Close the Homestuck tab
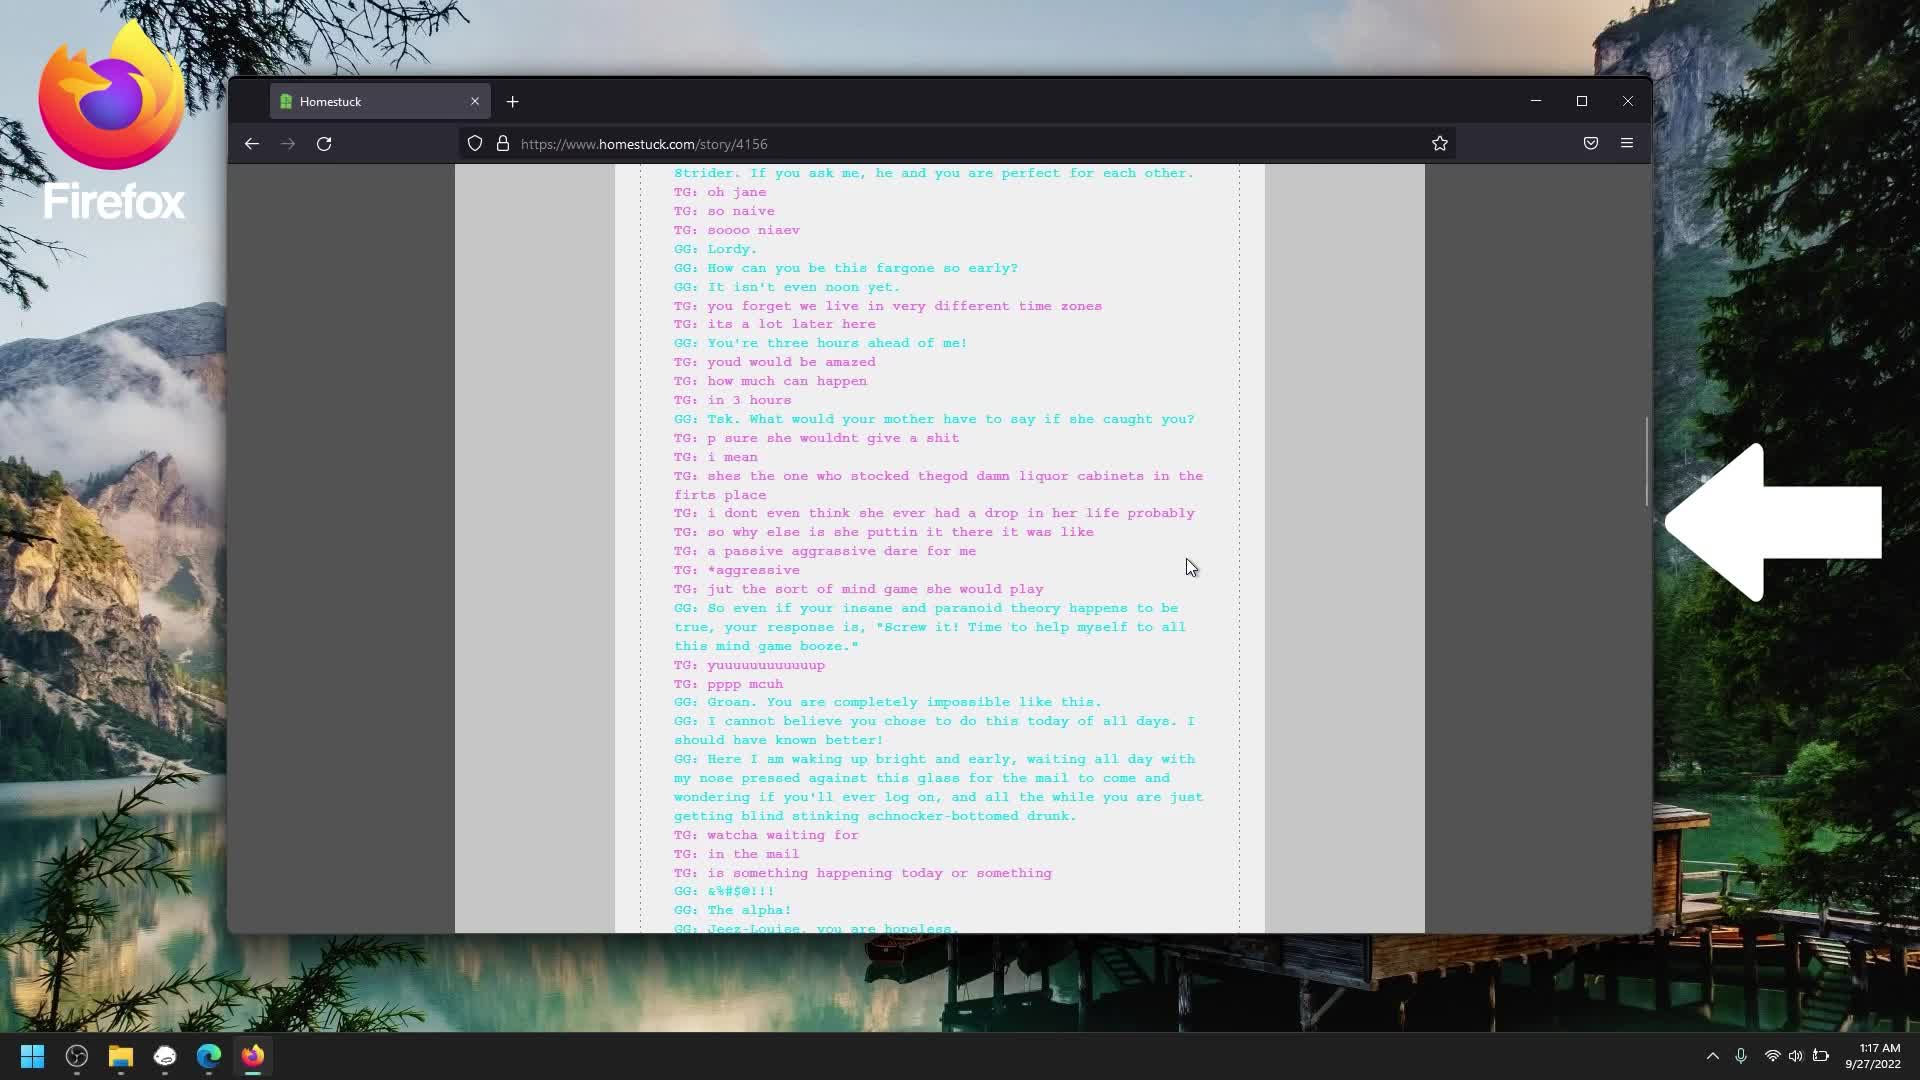 pos(475,102)
